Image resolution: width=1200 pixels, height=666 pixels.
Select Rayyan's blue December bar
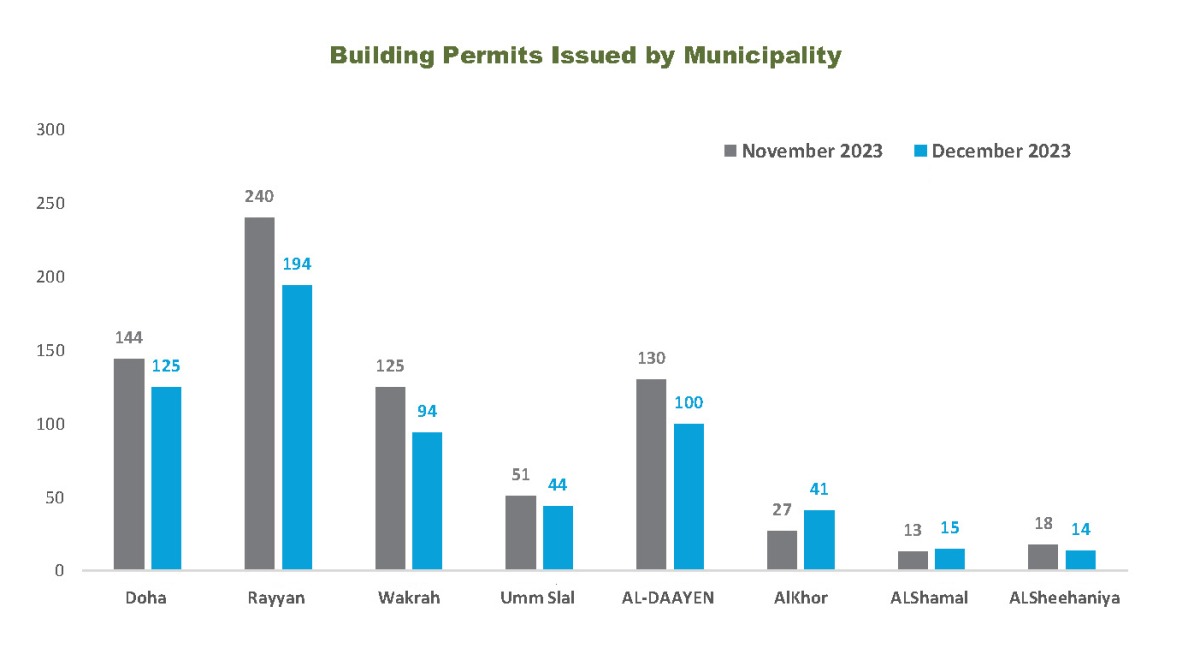click(297, 427)
